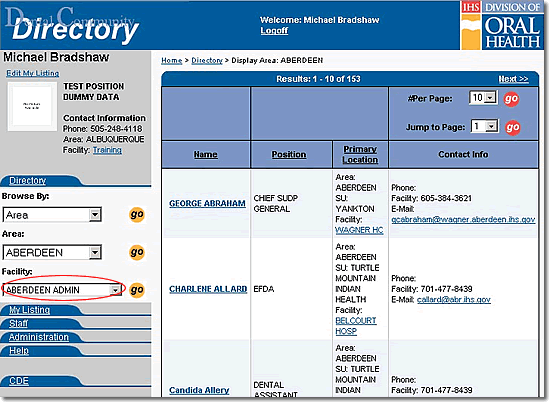Screen dimensions: 549x403
Task: Sort results by Position column header
Action: point(289,154)
